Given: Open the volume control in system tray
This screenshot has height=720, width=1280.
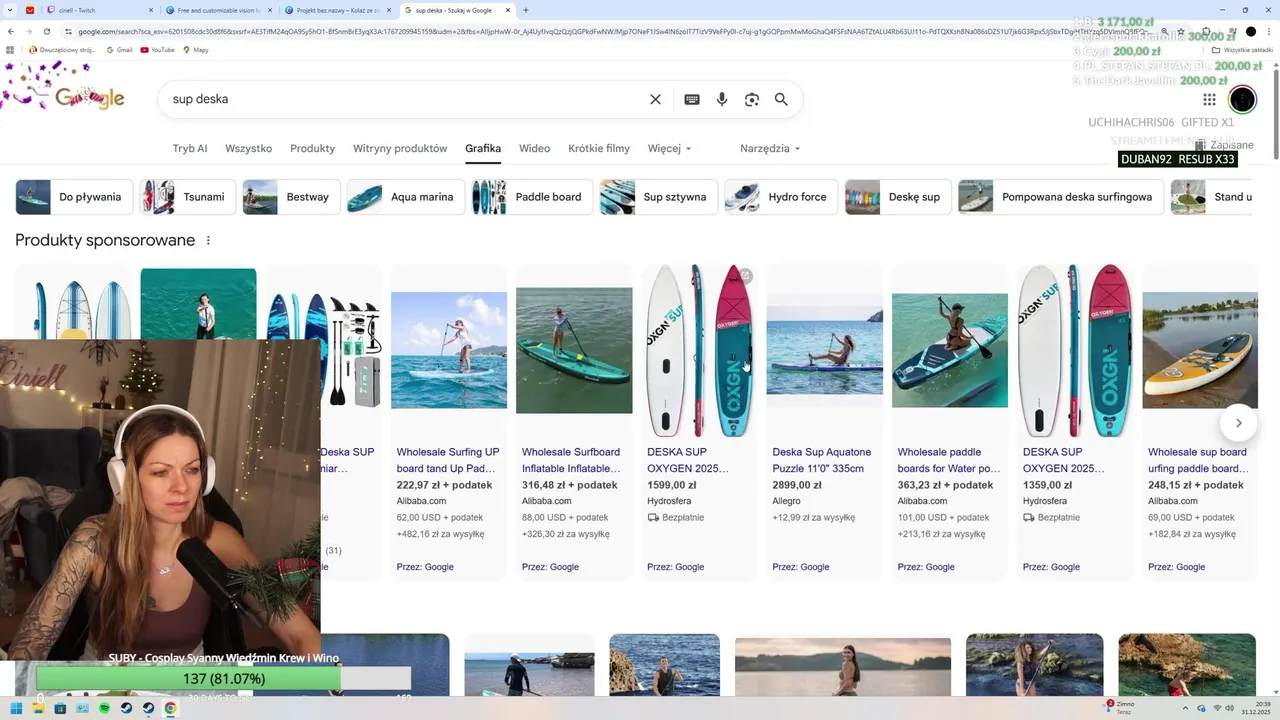Looking at the screenshot, I should click(1228, 708).
